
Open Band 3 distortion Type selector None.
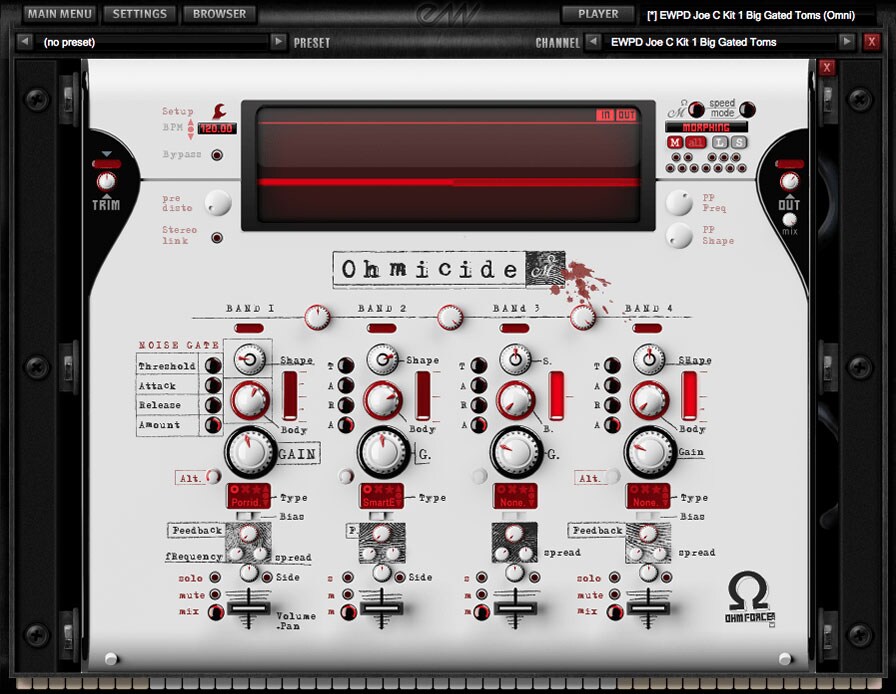click(515, 496)
